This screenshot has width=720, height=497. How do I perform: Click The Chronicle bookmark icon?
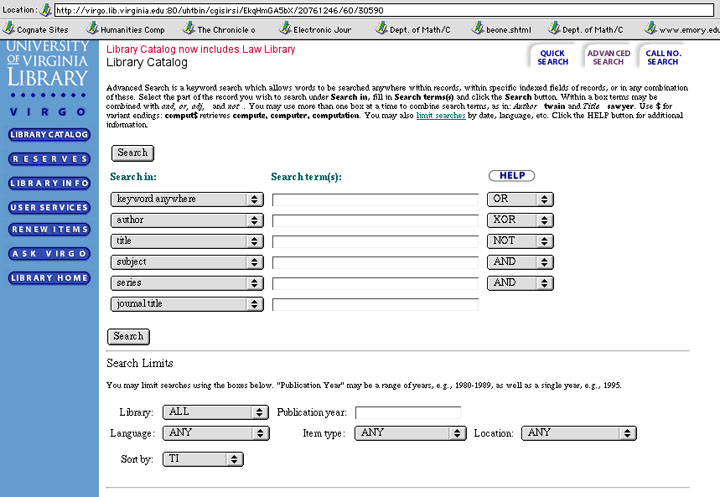point(189,28)
